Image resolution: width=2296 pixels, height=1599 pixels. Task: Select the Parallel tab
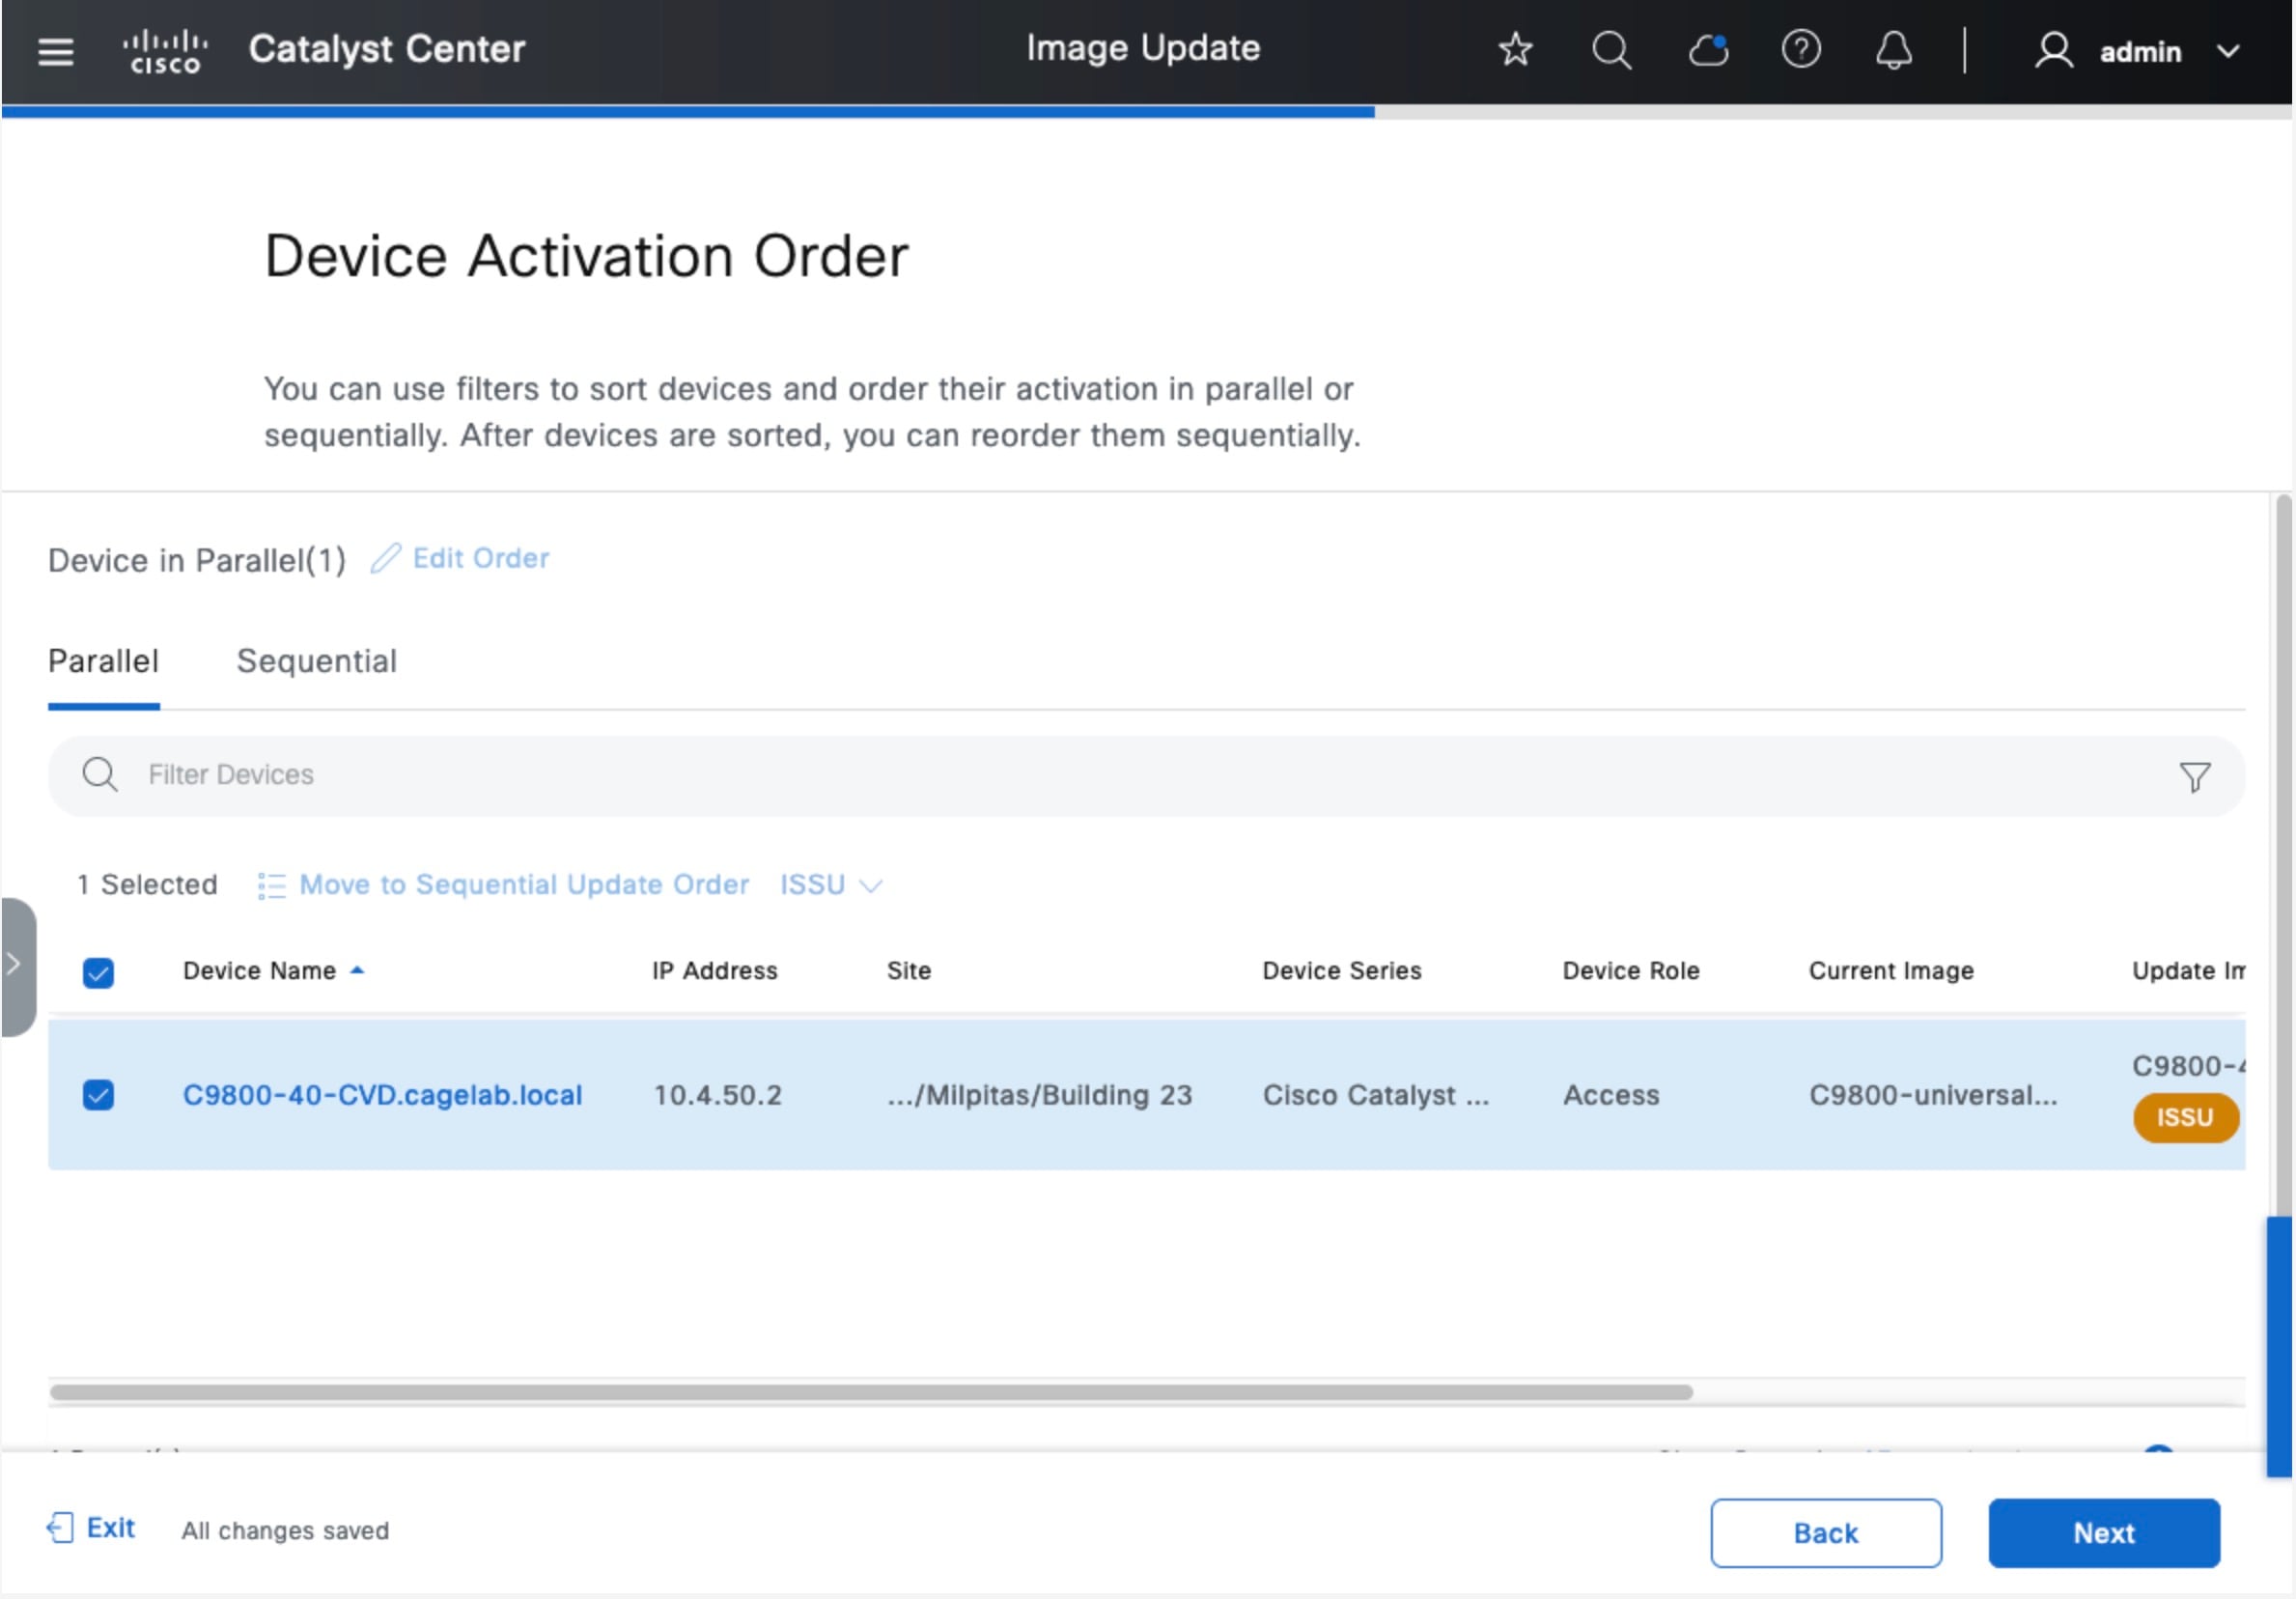103,661
